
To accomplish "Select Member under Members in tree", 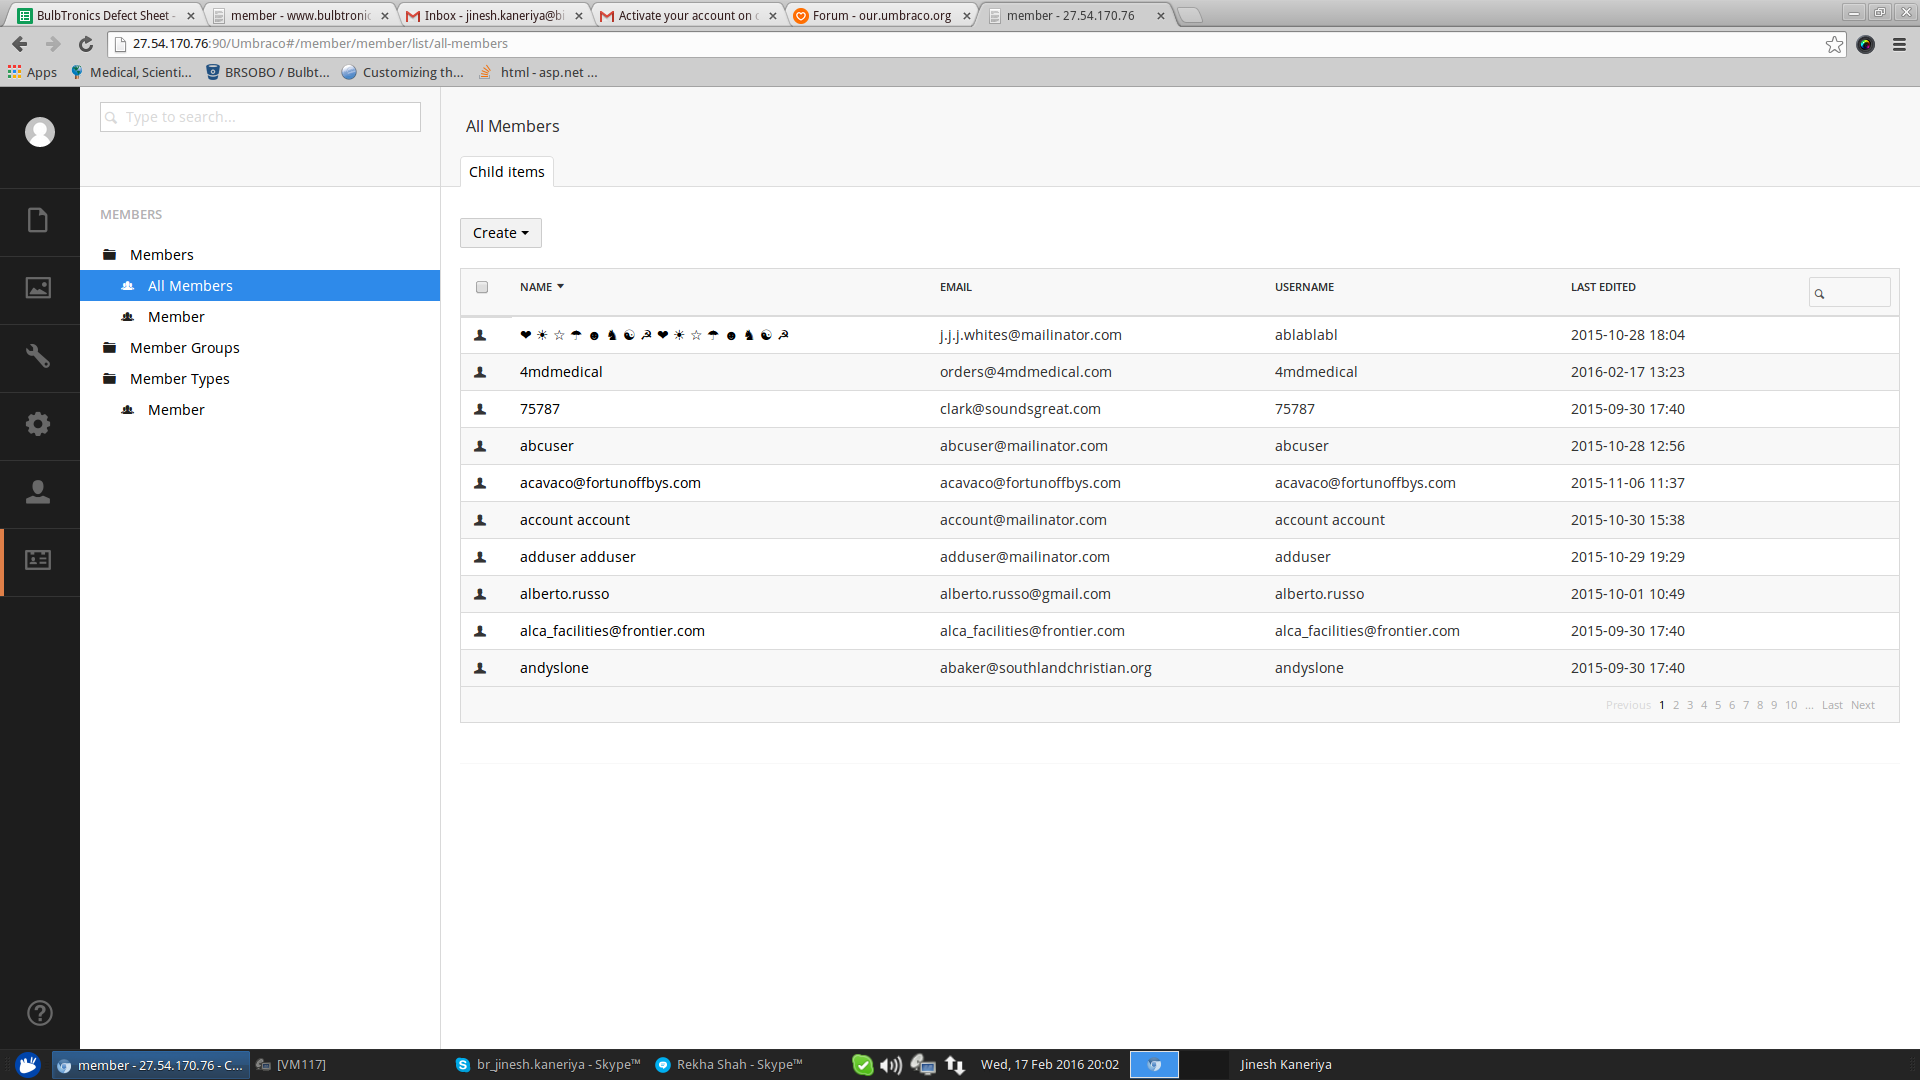I will [176, 317].
